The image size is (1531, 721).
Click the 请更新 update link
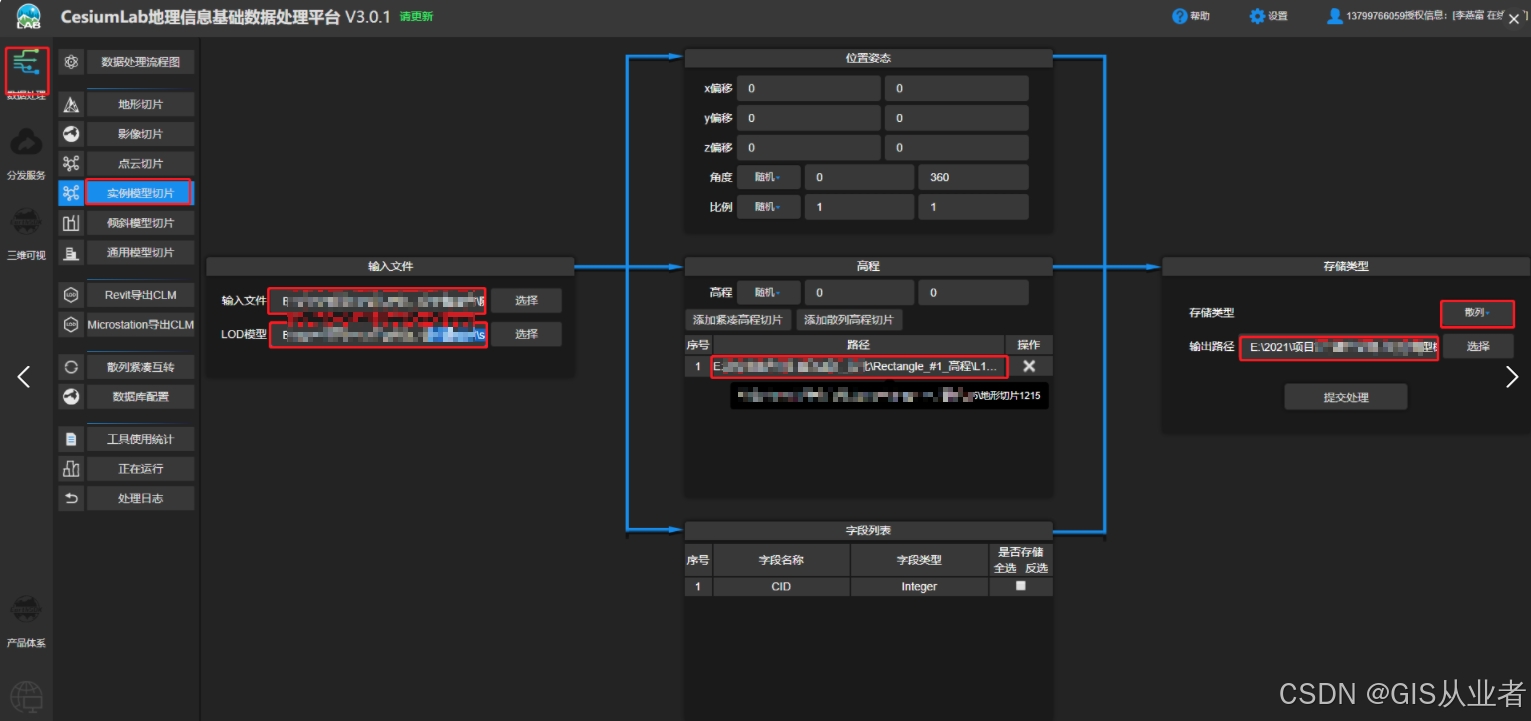(x=416, y=17)
